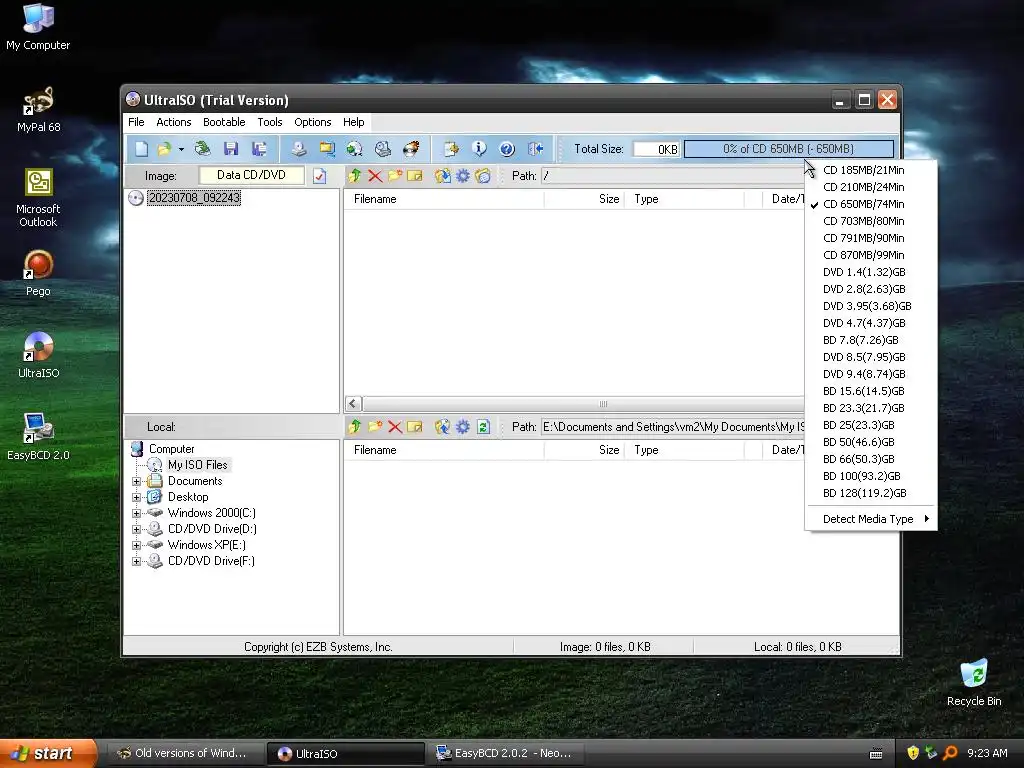Screen dimensions: 1024x768
Task: Click the Filename column header in image pane
Action: [x=443, y=199]
